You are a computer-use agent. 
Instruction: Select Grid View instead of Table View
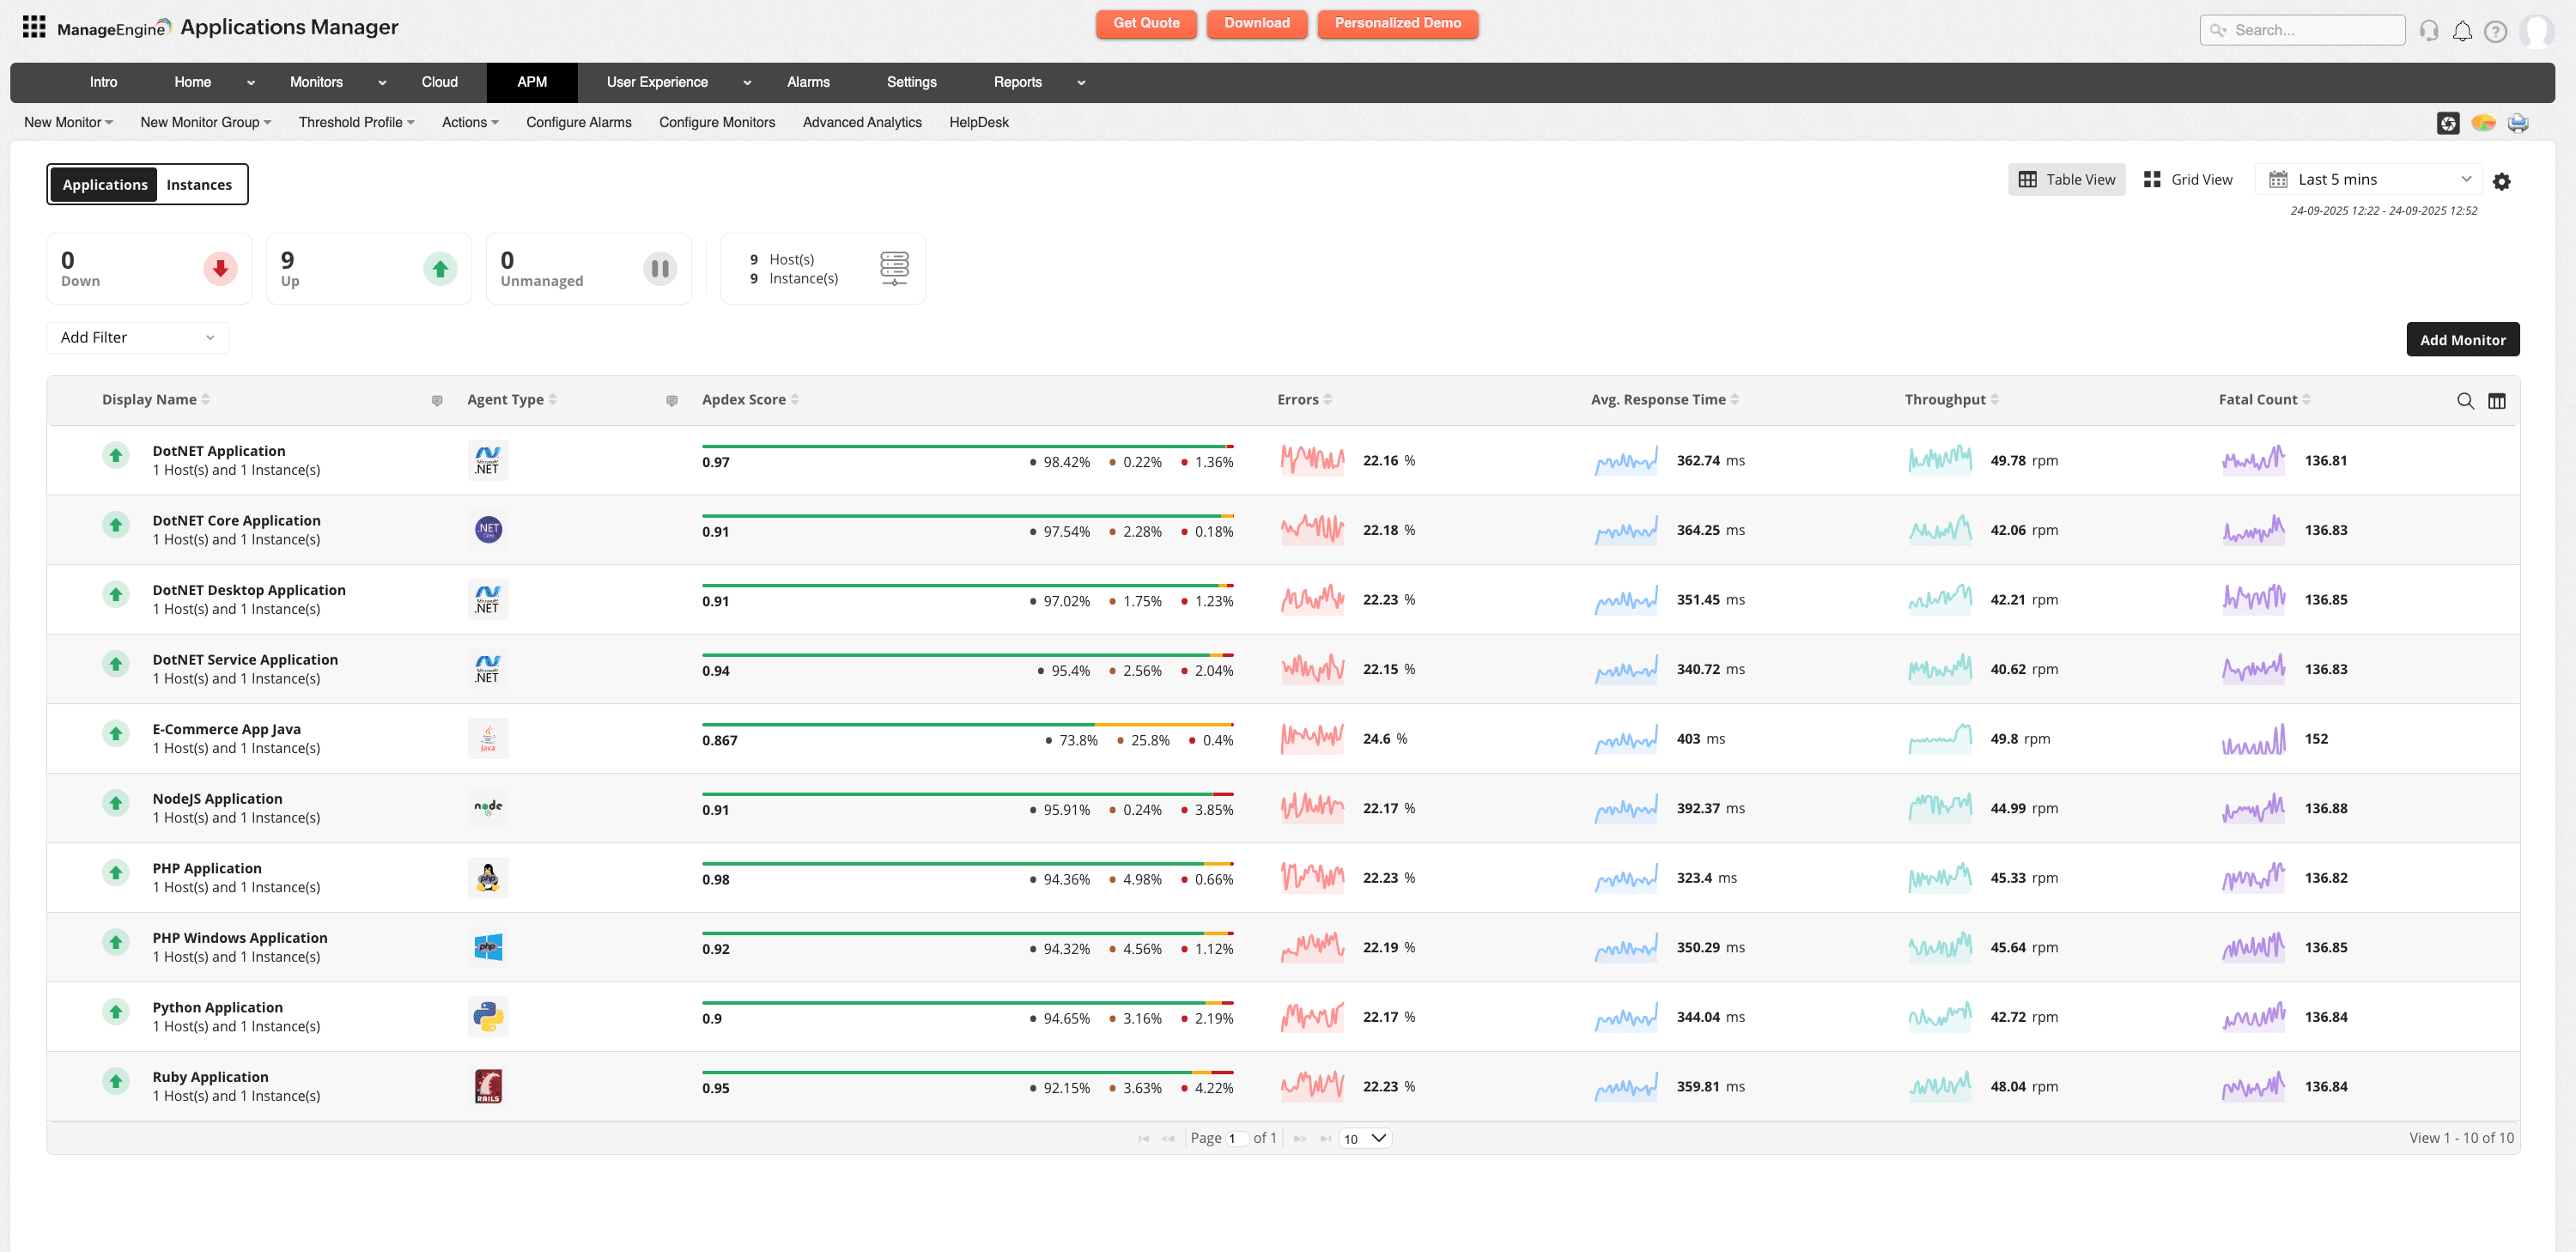tap(2189, 179)
